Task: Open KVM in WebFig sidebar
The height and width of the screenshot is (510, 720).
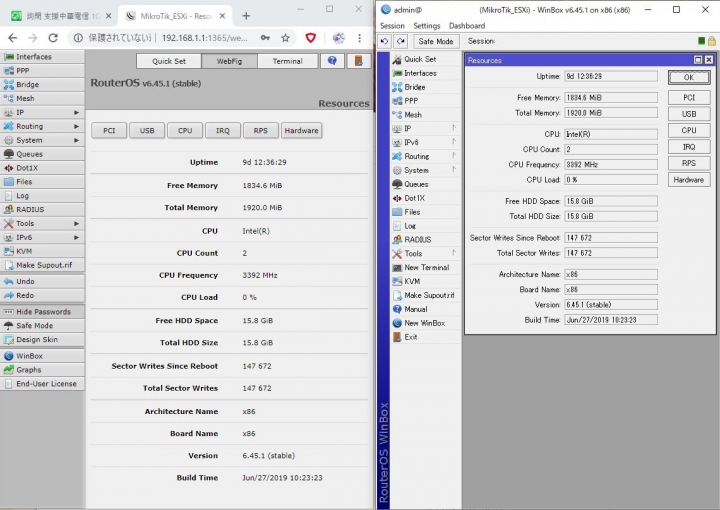Action: pos(42,251)
